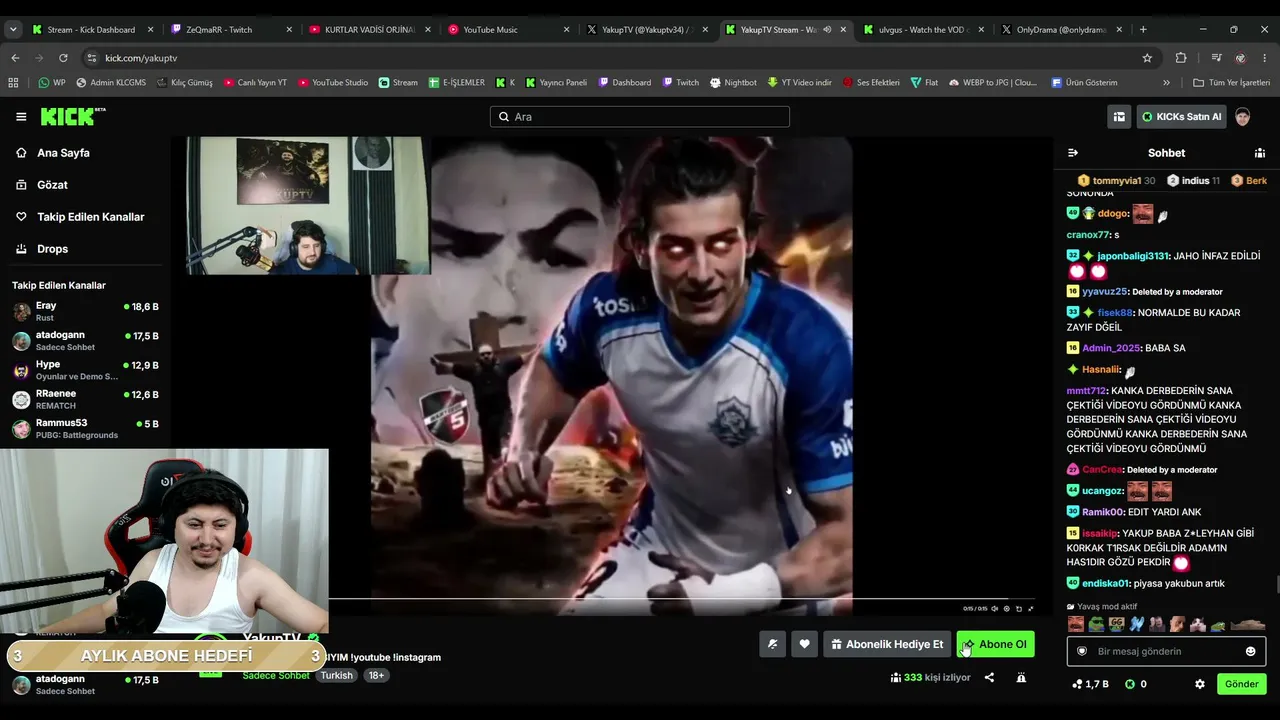
Task: Seek on the video progress bar
Action: tap(680, 599)
